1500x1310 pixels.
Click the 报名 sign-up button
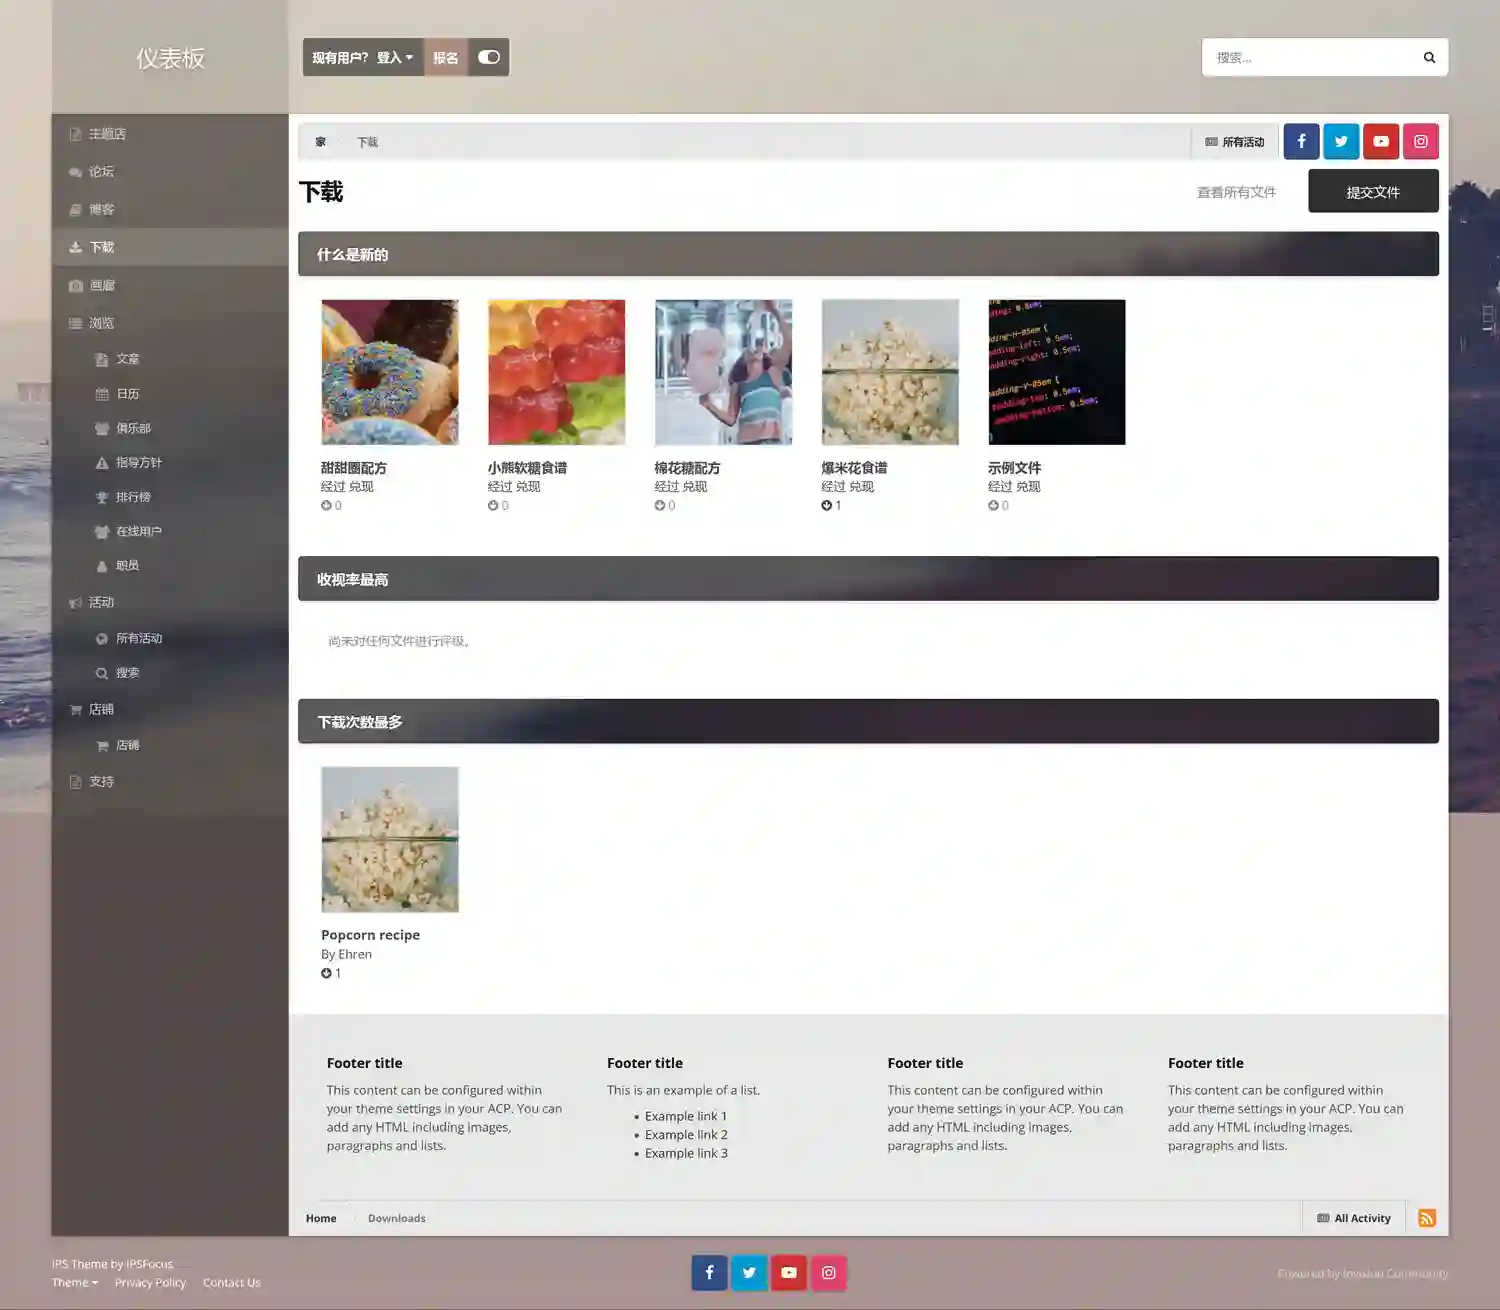(446, 57)
